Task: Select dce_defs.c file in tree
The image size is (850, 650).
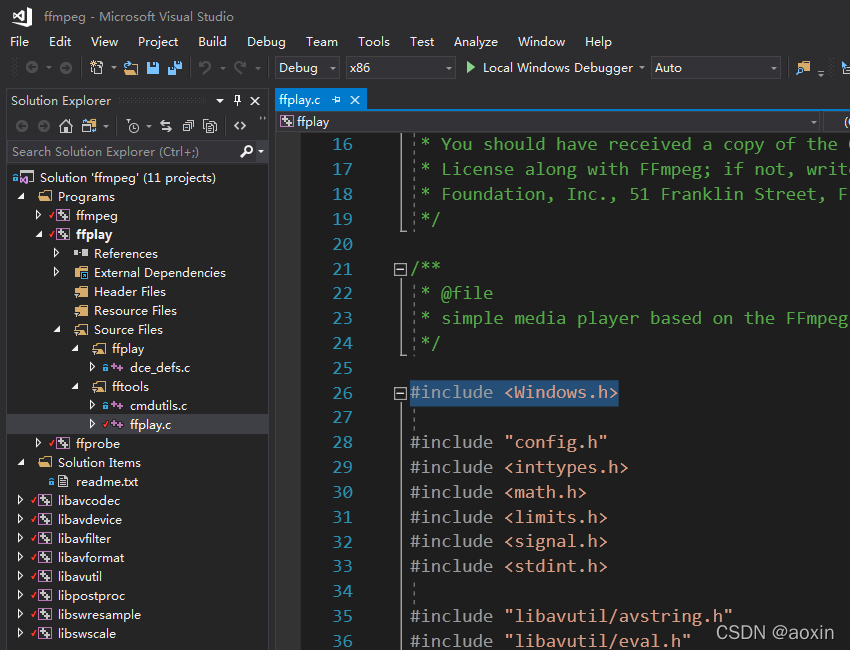Action: 160,368
